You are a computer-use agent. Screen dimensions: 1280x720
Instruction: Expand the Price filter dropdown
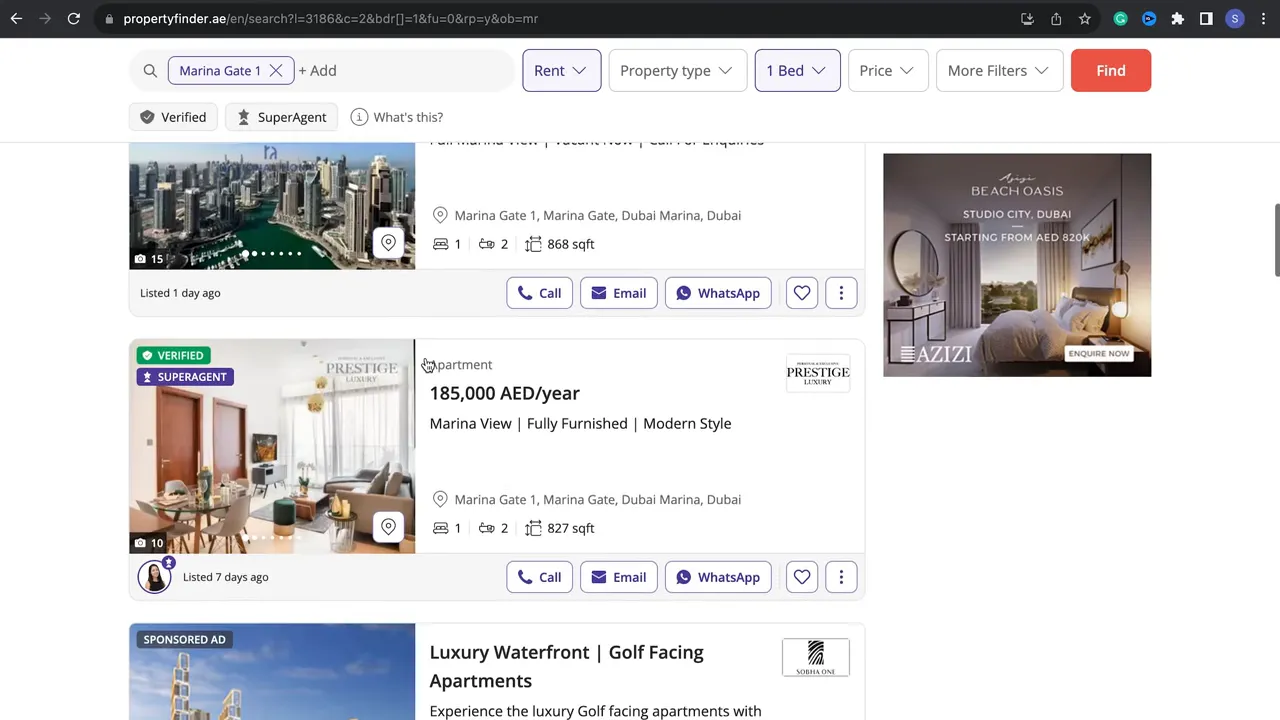click(x=887, y=70)
